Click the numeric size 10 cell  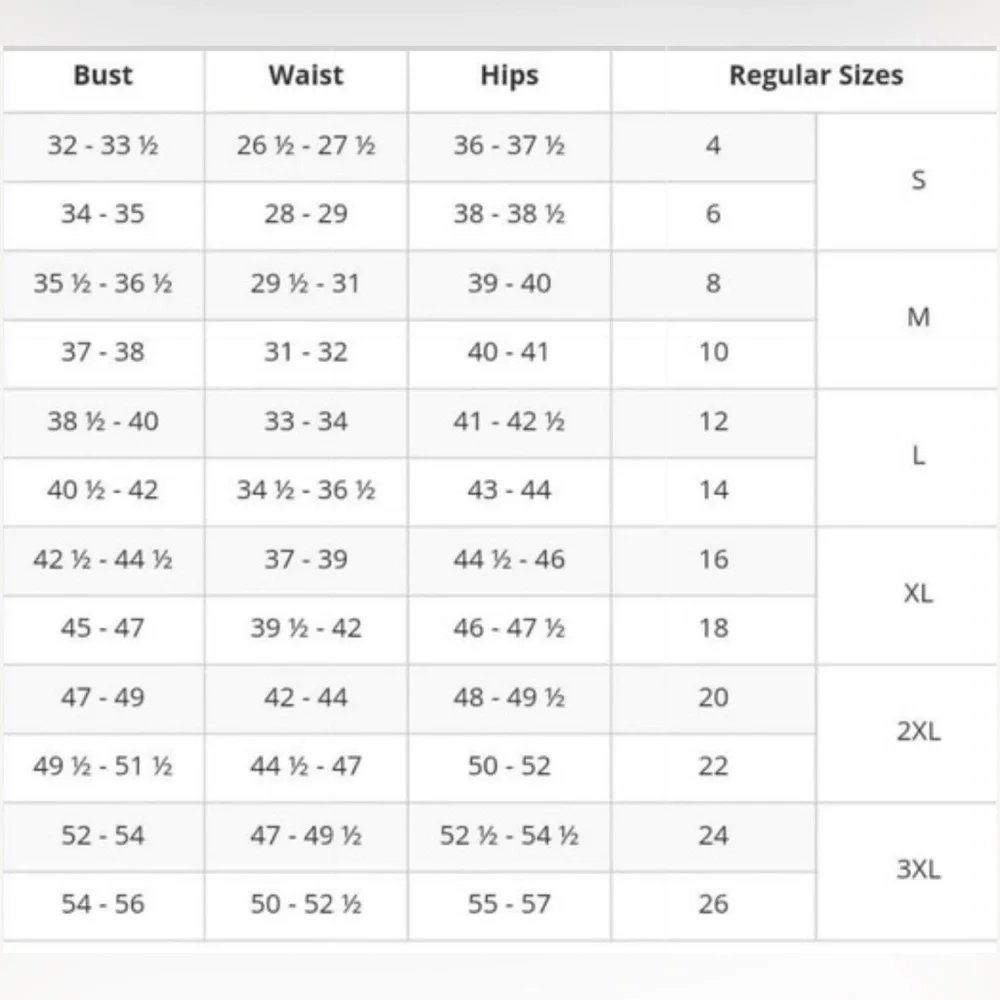(713, 353)
